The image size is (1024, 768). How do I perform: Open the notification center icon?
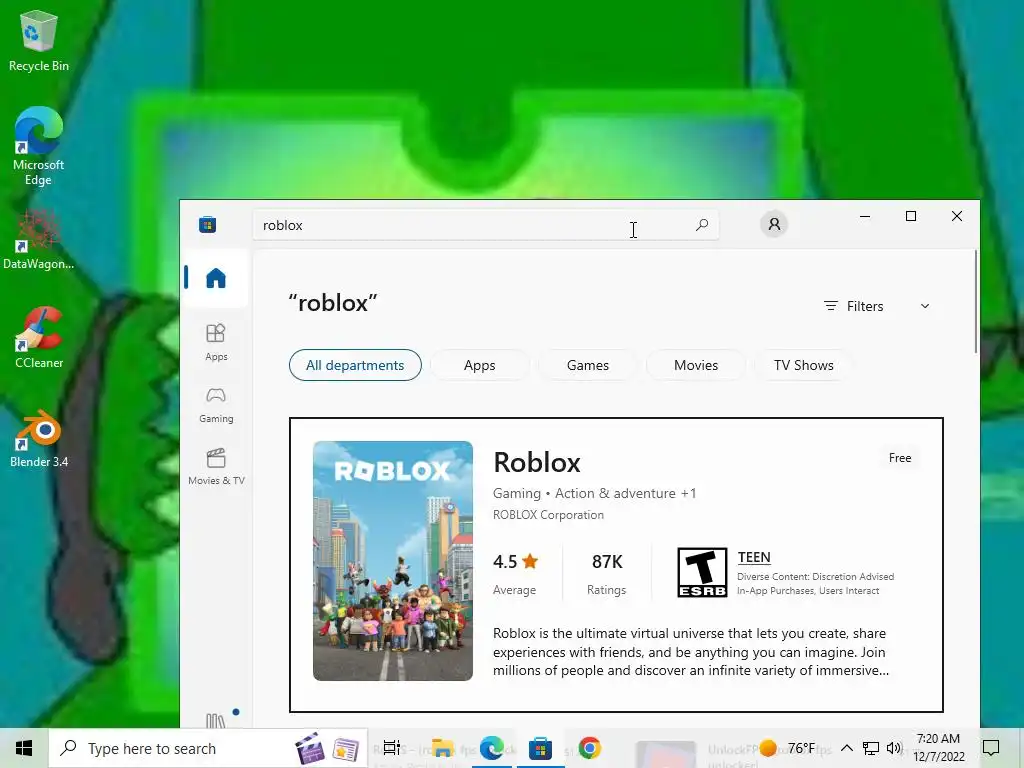[991, 748]
